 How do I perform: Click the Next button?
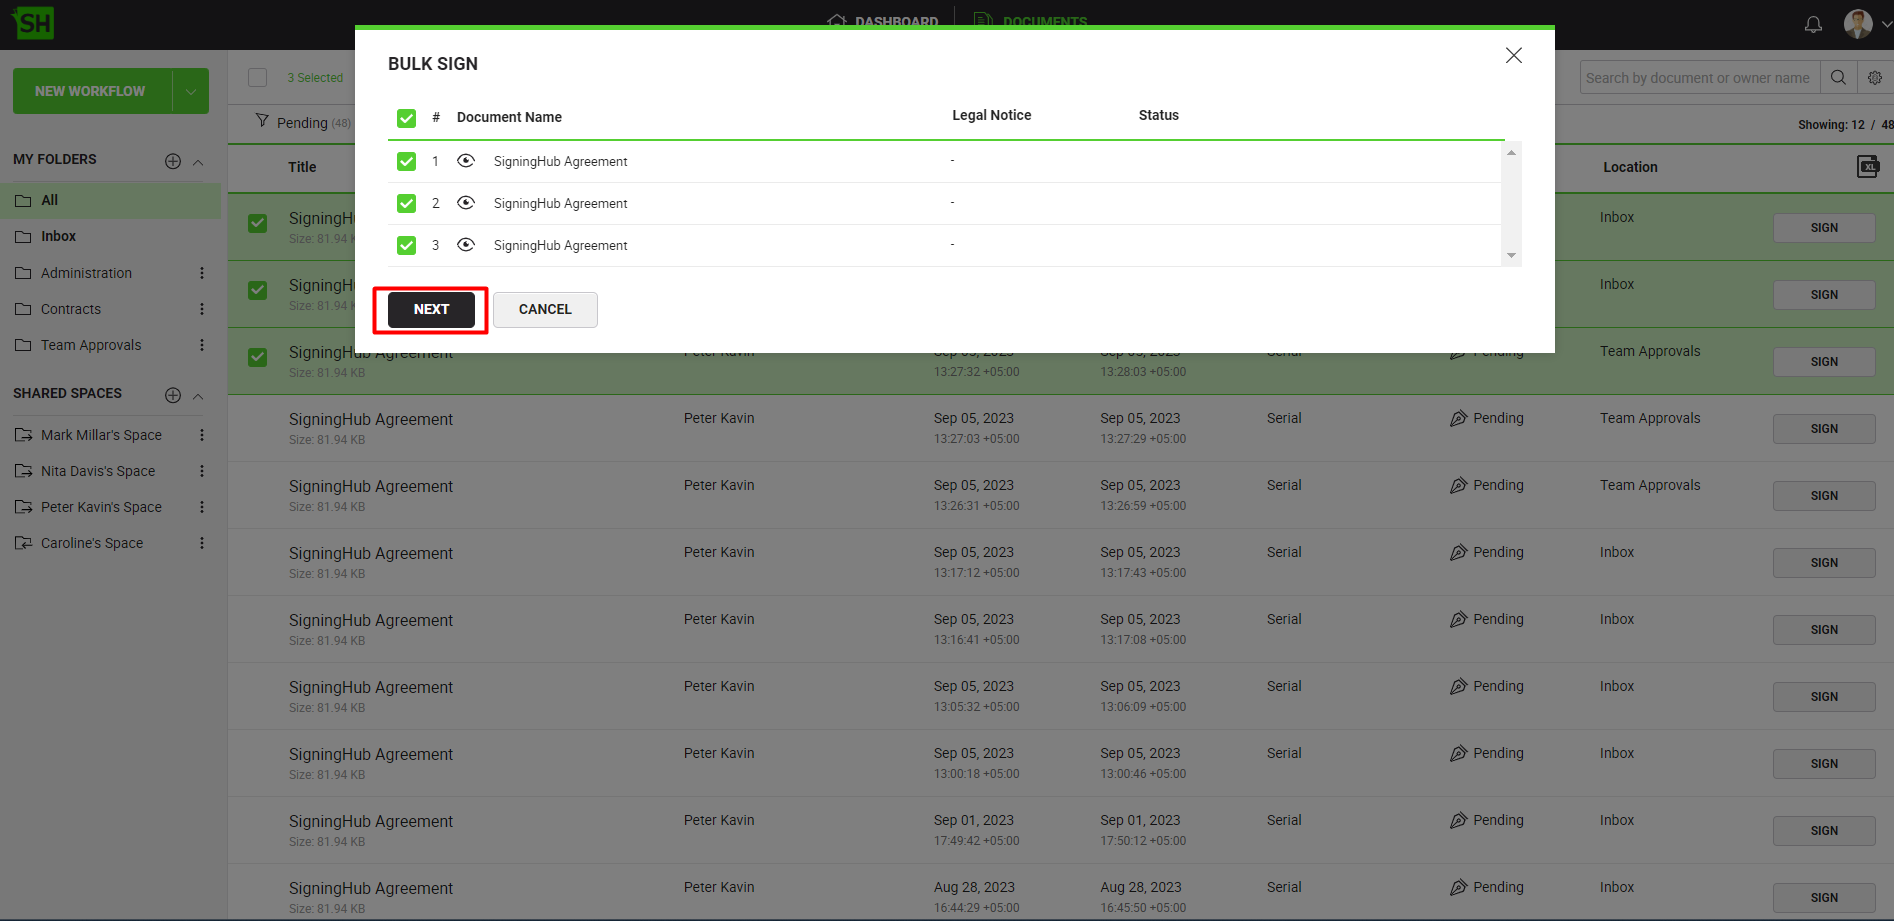[x=431, y=310]
